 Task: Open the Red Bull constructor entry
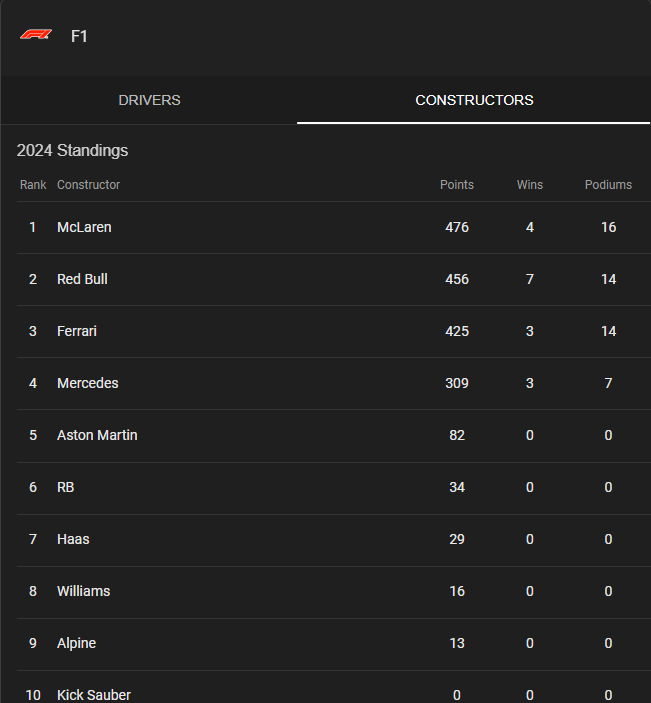click(334, 279)
